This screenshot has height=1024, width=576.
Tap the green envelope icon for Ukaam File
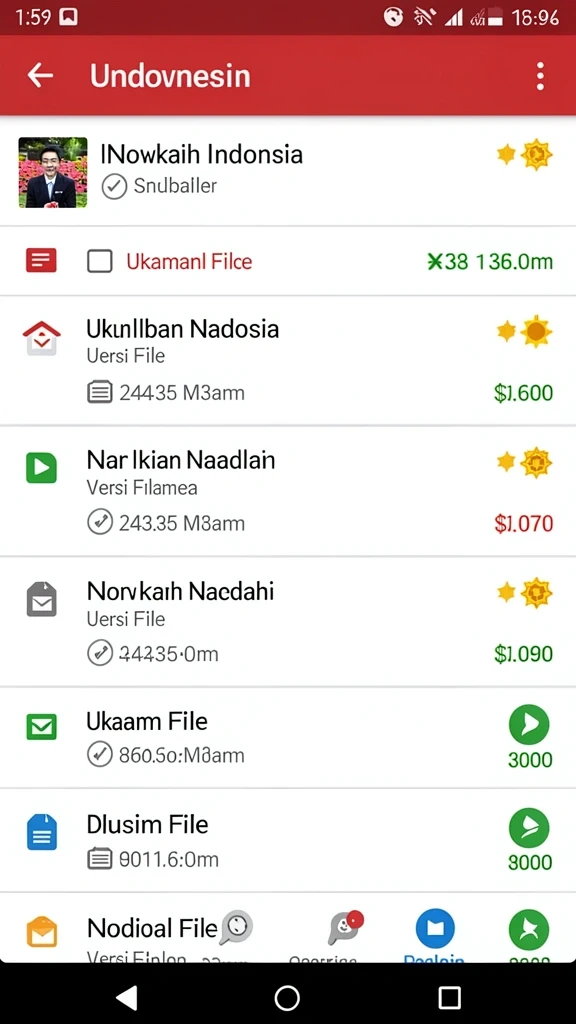(41, 727)
